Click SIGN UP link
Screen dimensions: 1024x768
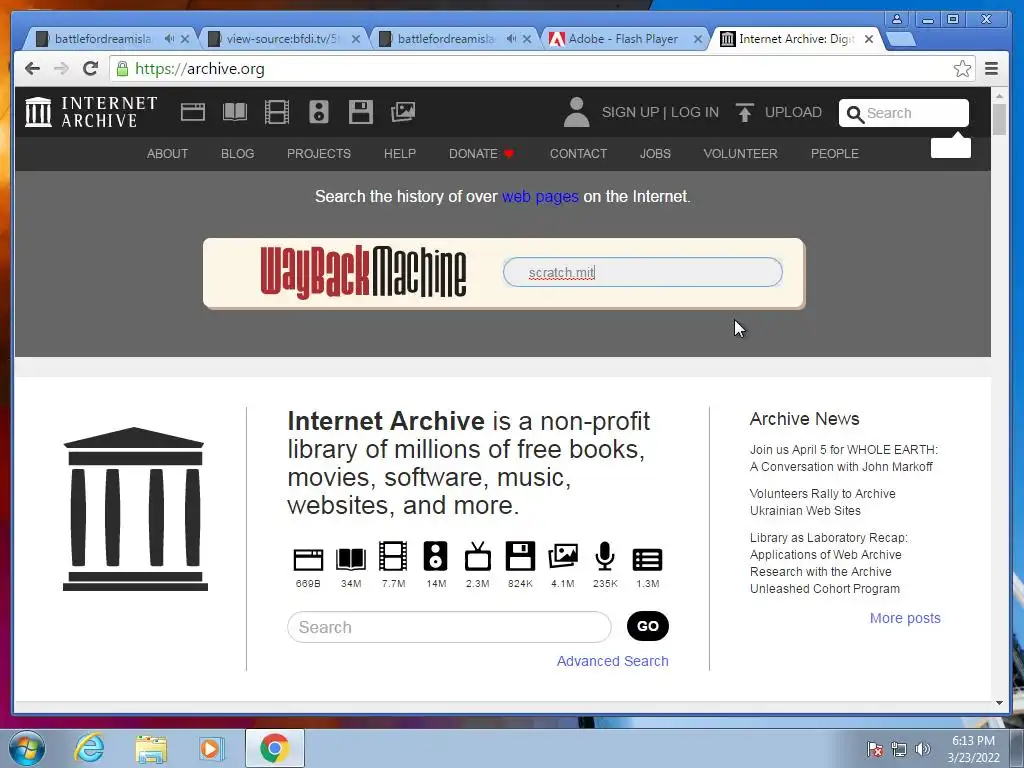630,112
